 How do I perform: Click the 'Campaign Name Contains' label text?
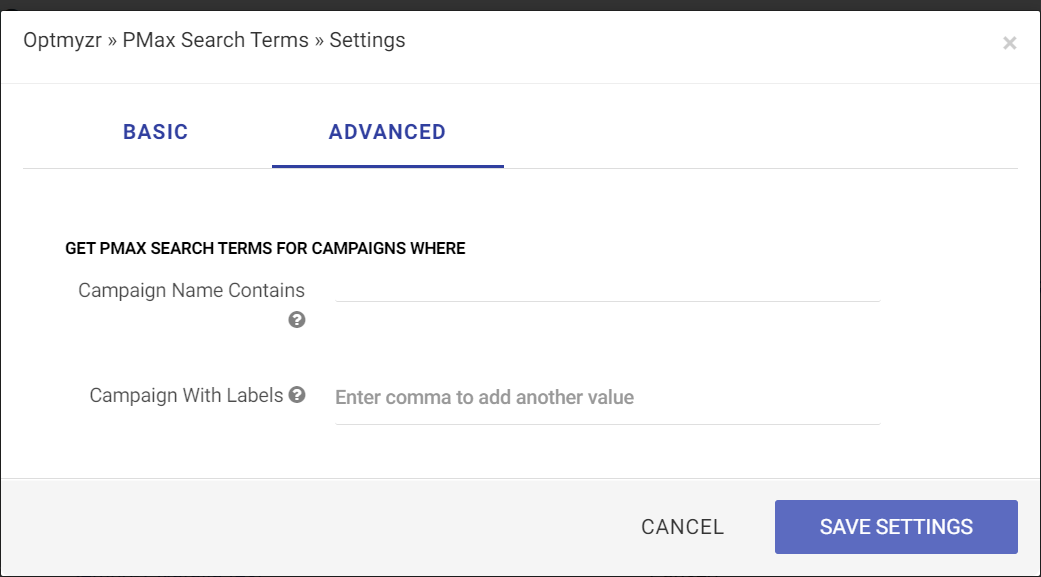191,290
